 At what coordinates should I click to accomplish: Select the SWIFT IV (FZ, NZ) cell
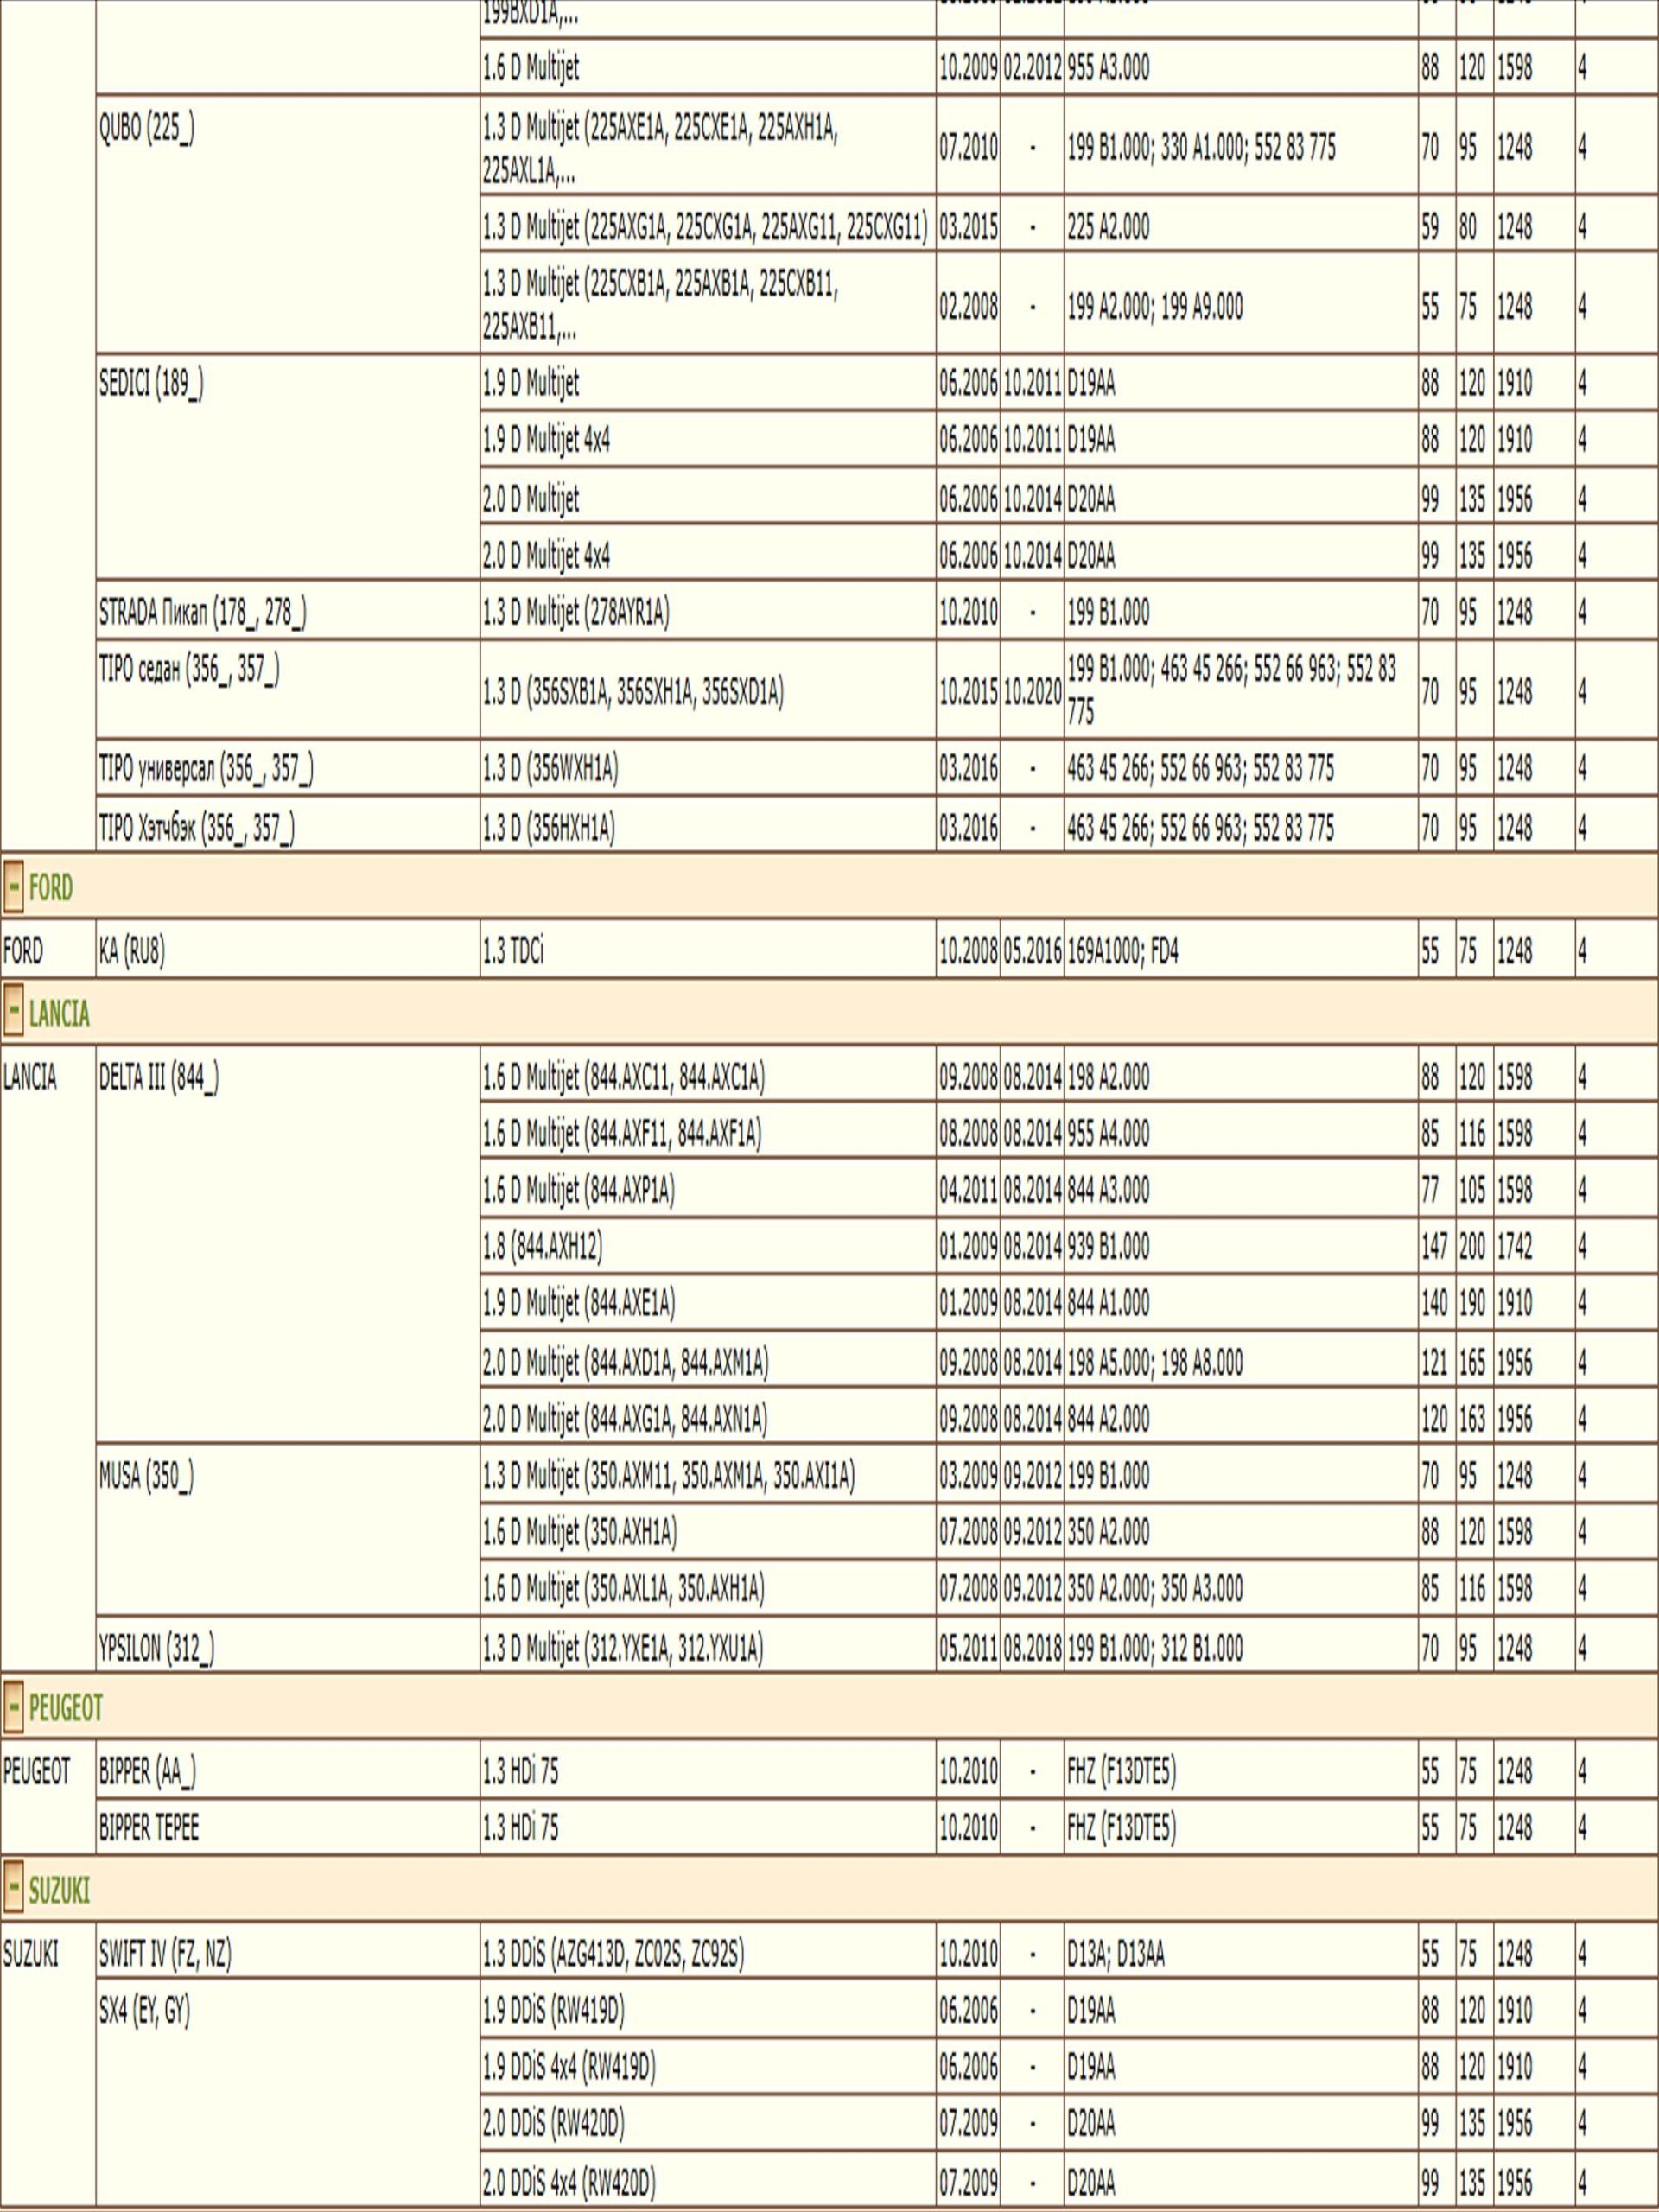coord(164,1954)
